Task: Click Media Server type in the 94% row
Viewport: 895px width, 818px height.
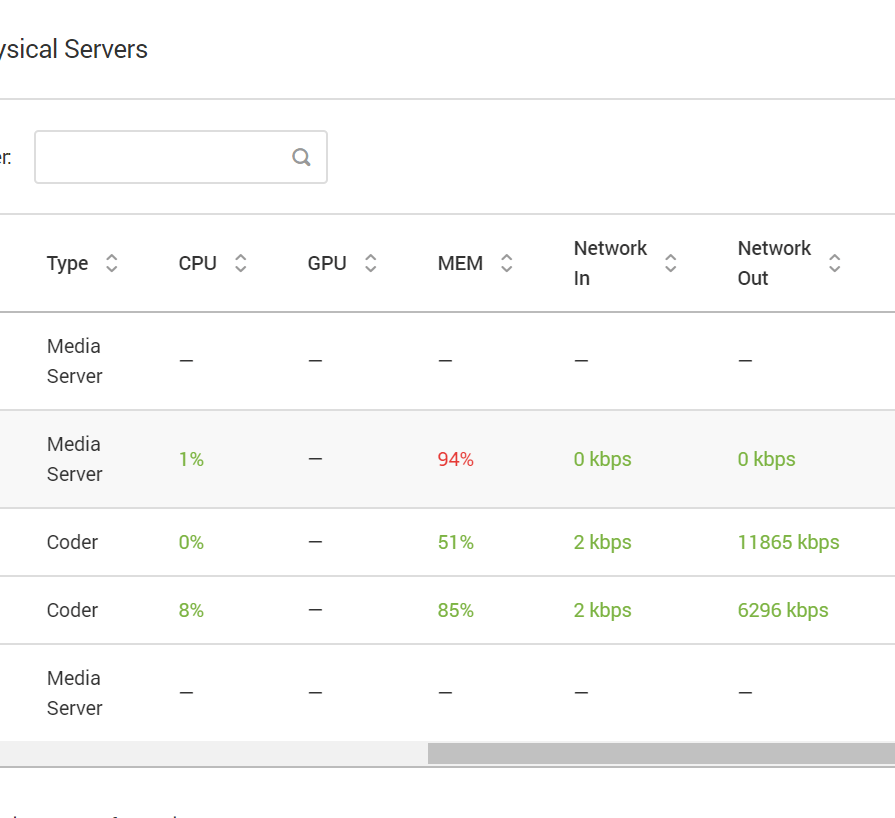Action: (74, 459)
